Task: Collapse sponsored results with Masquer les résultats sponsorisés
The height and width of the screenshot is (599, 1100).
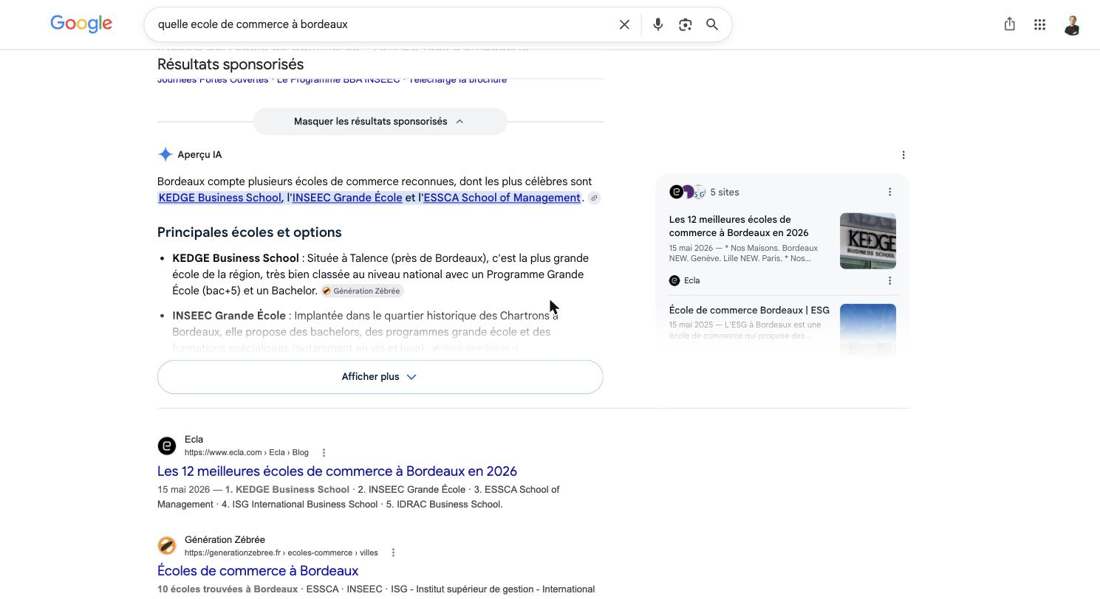Action: [x=380, y=121]
